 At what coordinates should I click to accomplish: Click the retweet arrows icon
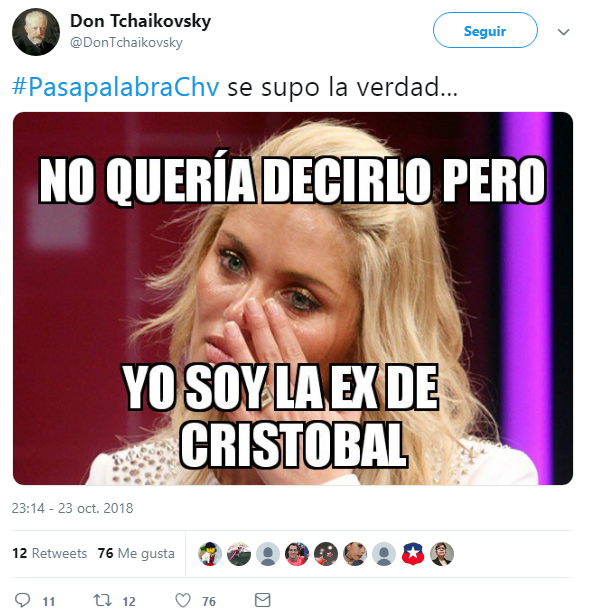click(x=102, y=600)
